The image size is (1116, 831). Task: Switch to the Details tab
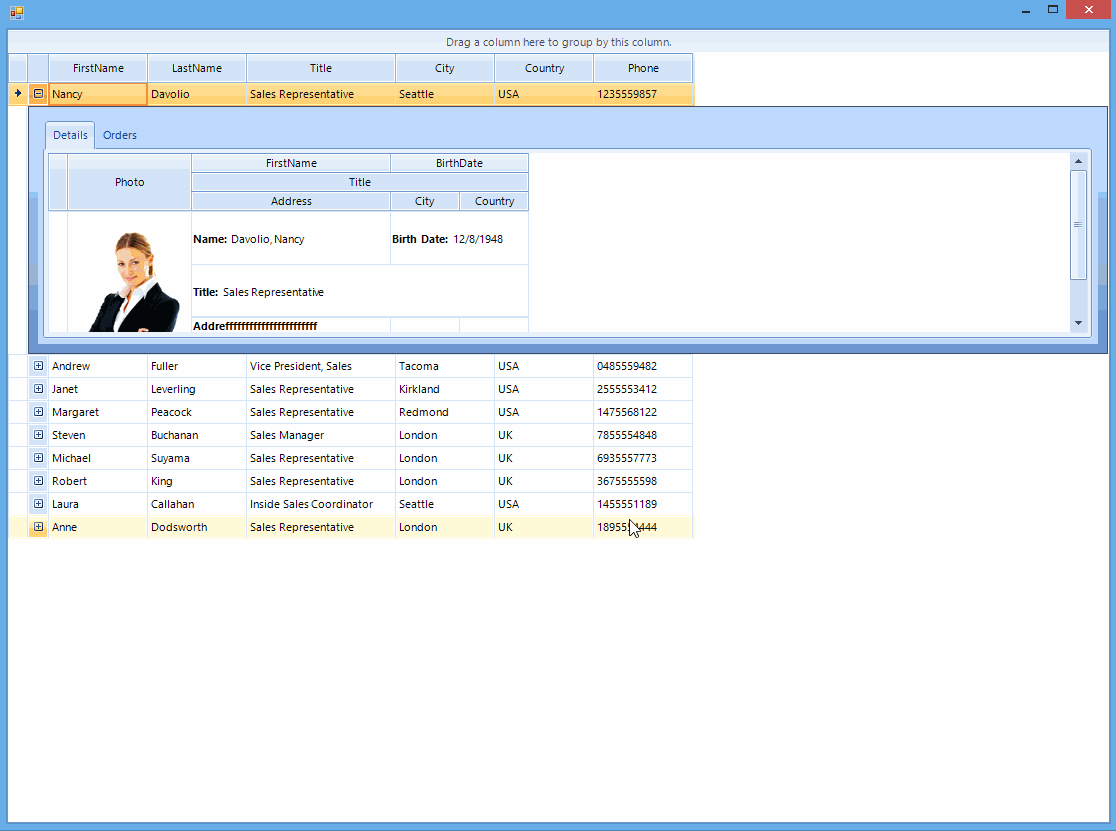pos(70,135)
